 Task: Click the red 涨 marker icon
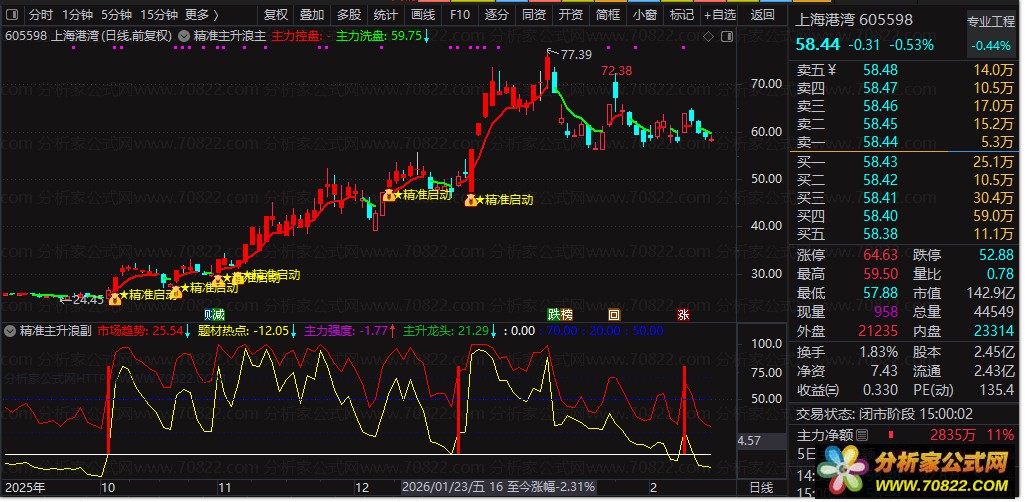(x=684, y=314)
